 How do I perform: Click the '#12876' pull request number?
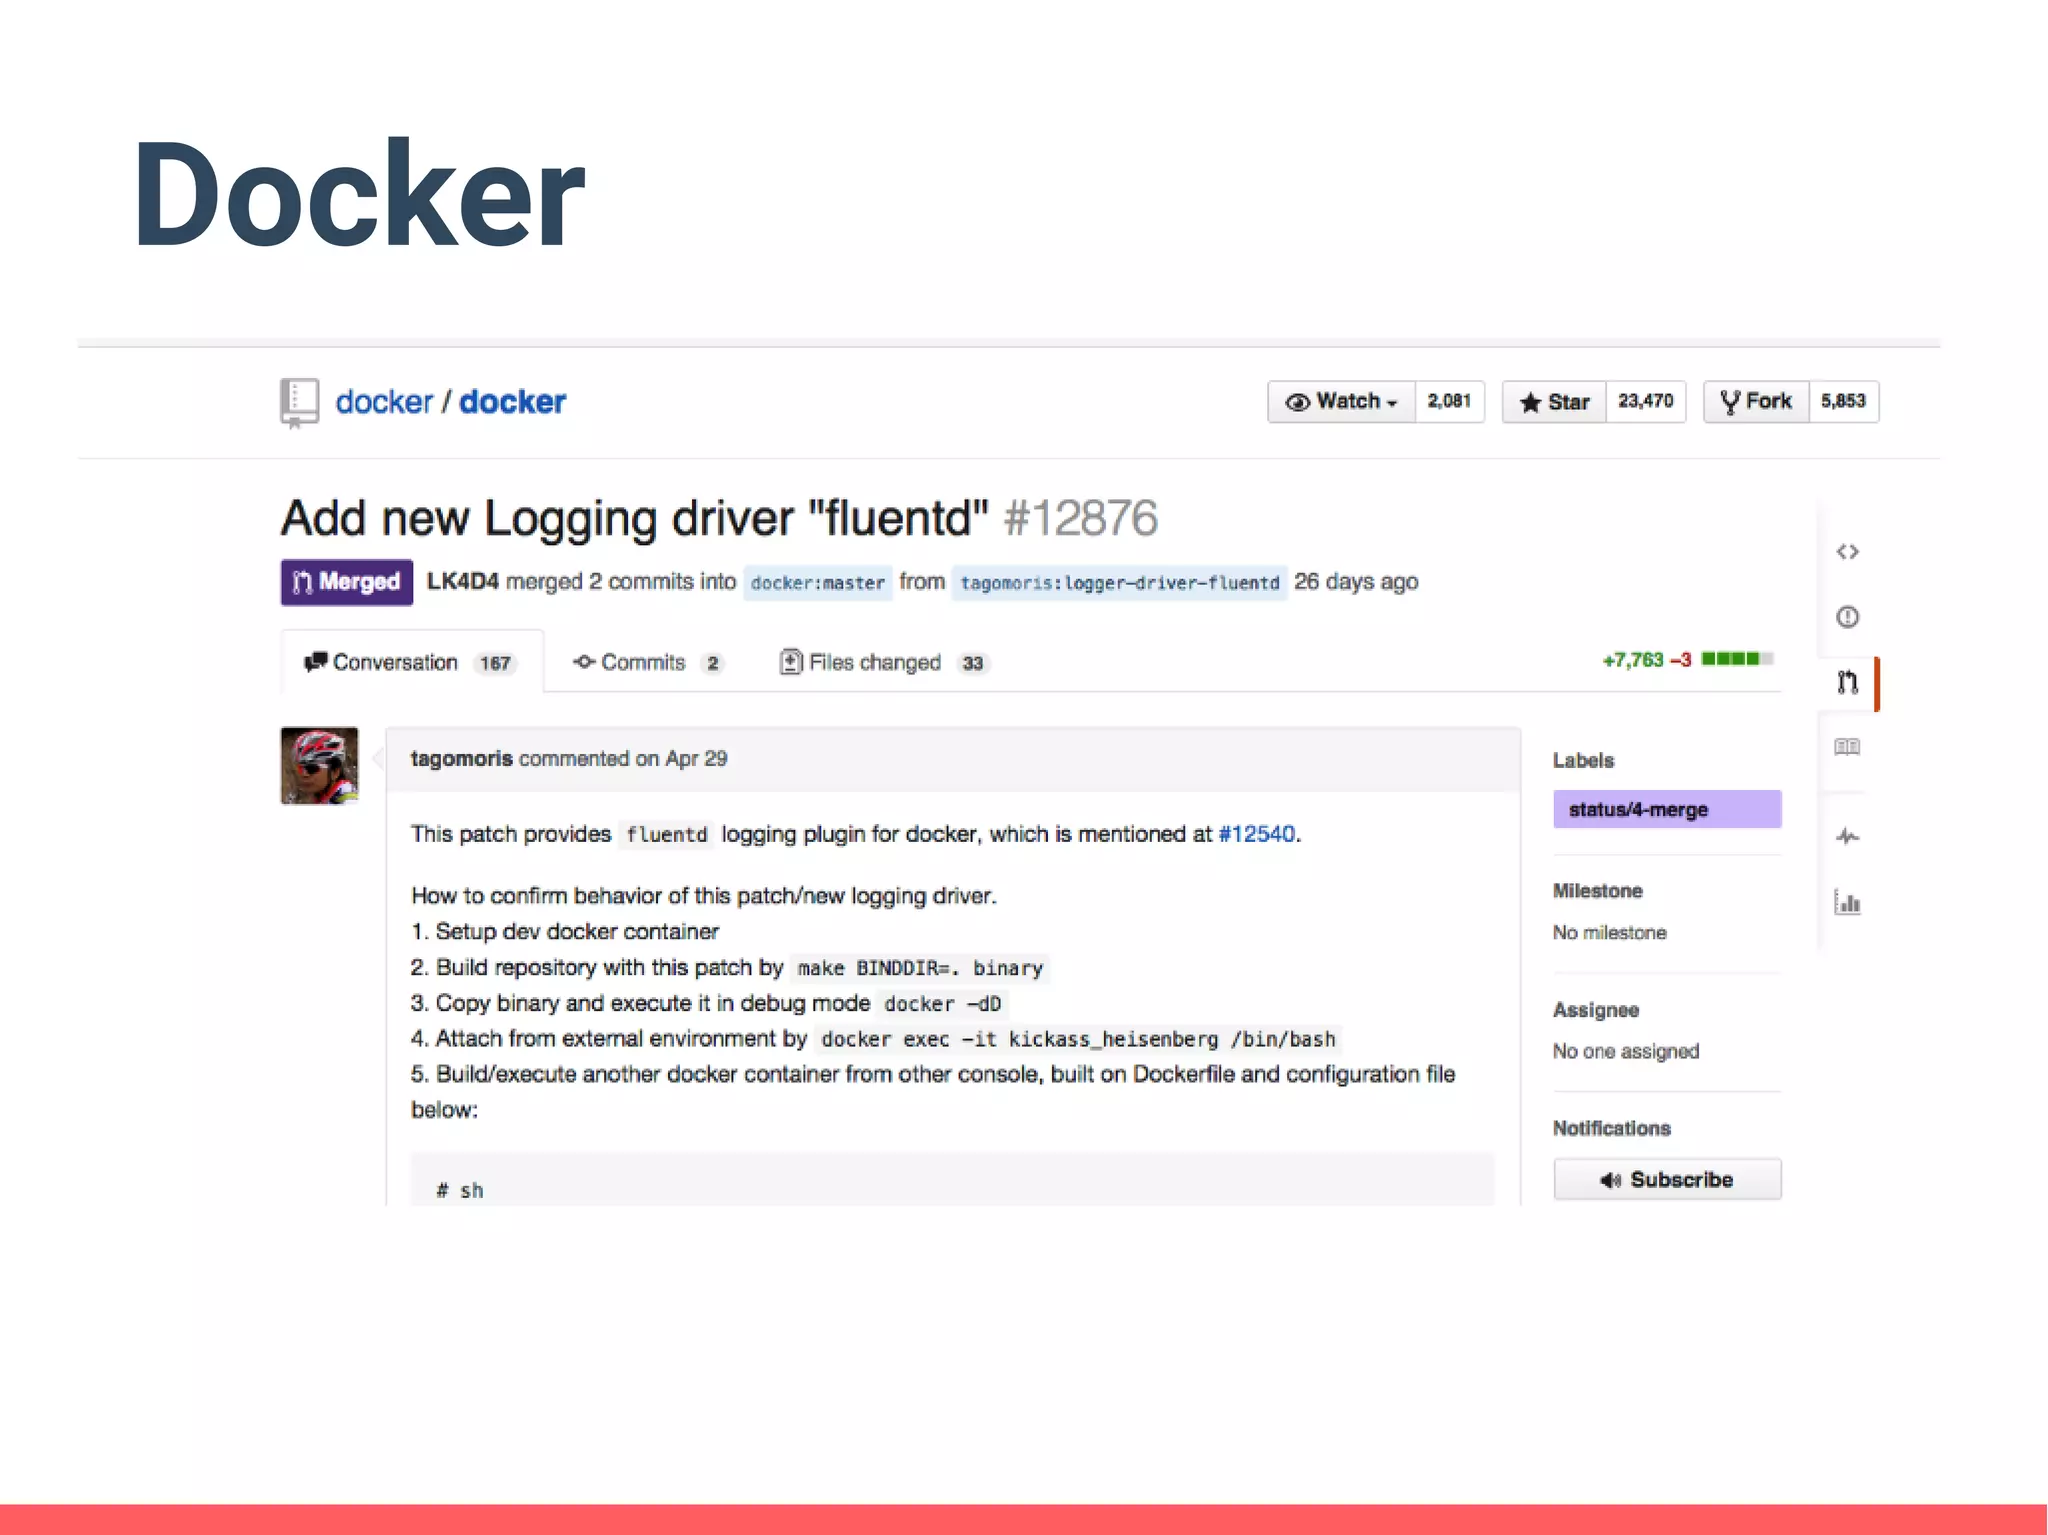tap(1080, 518)
